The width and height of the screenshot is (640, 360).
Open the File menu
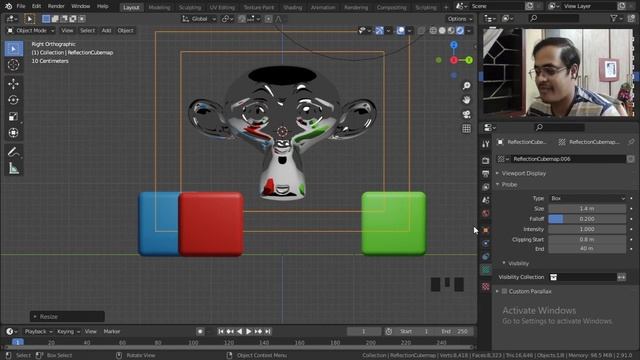coord(21,6)
